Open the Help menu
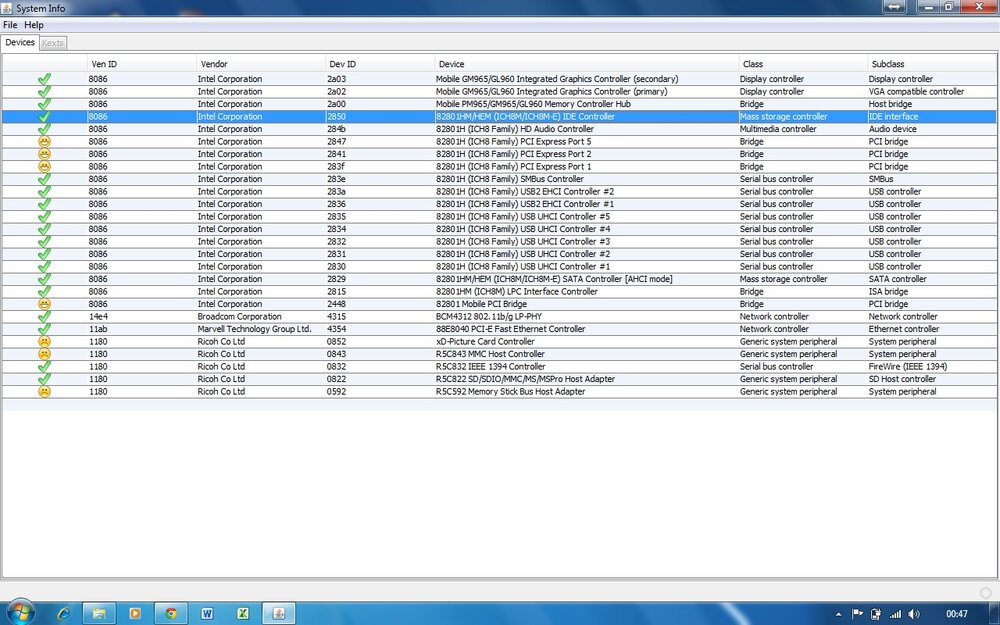Screen dimensions: 1000x625 click(x=34, y=25)
